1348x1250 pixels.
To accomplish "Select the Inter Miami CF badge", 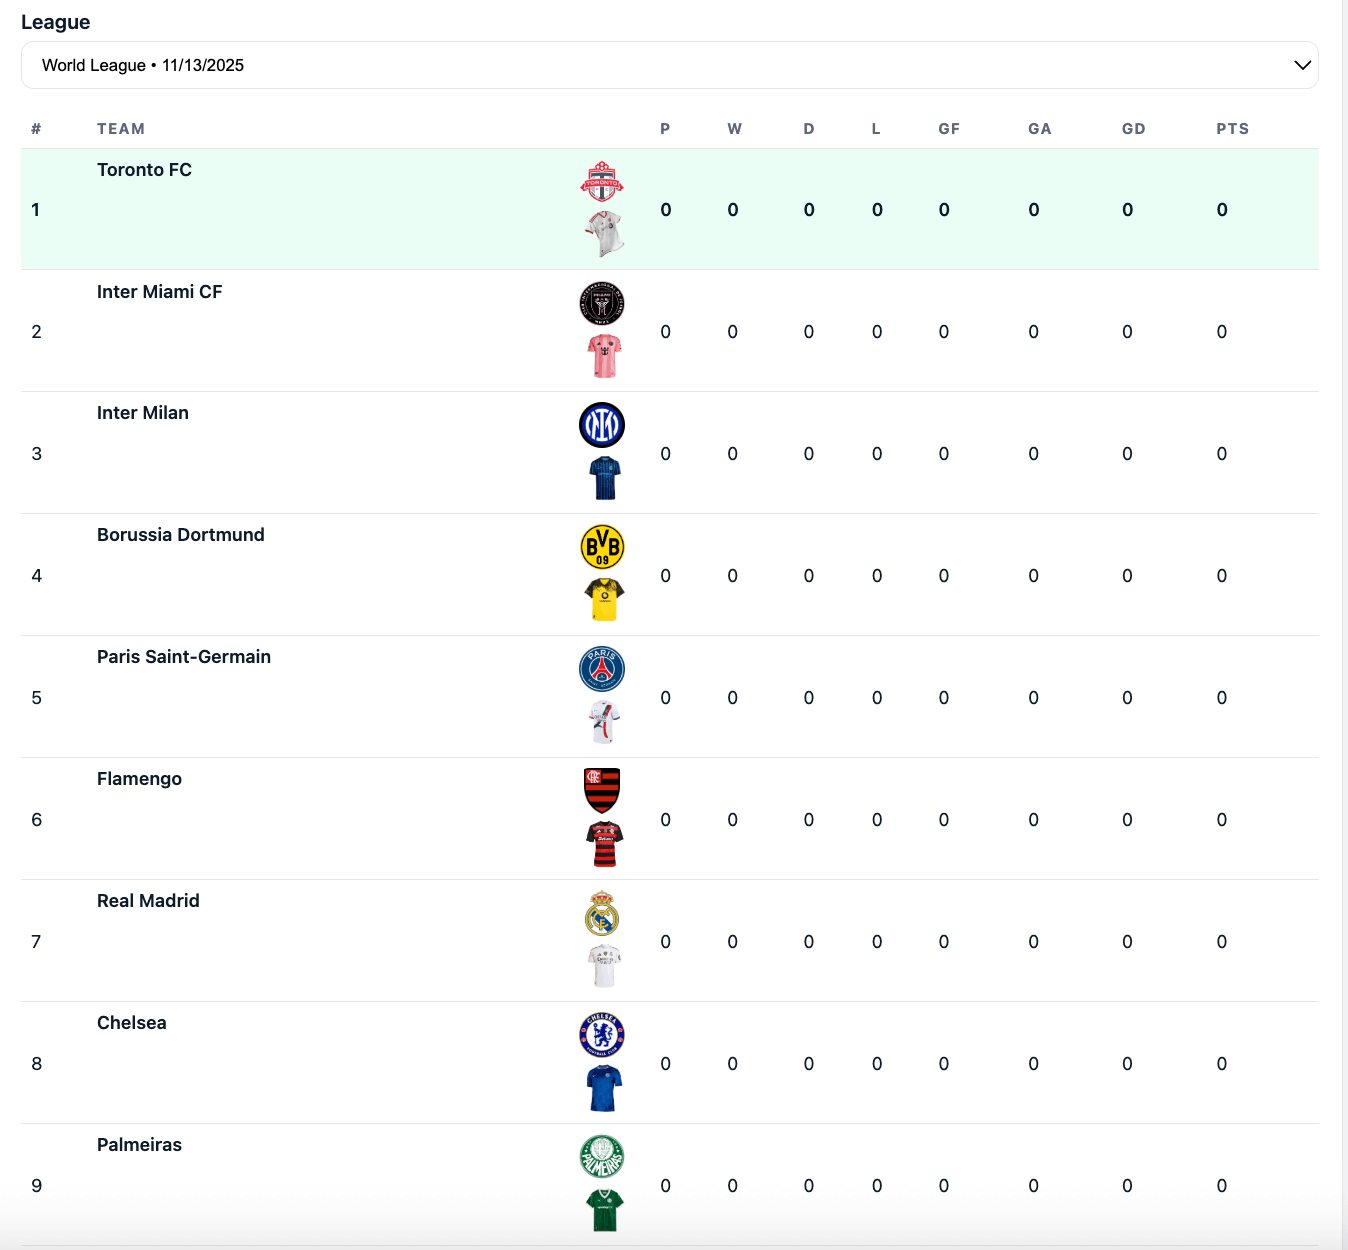I will (602, 303).
